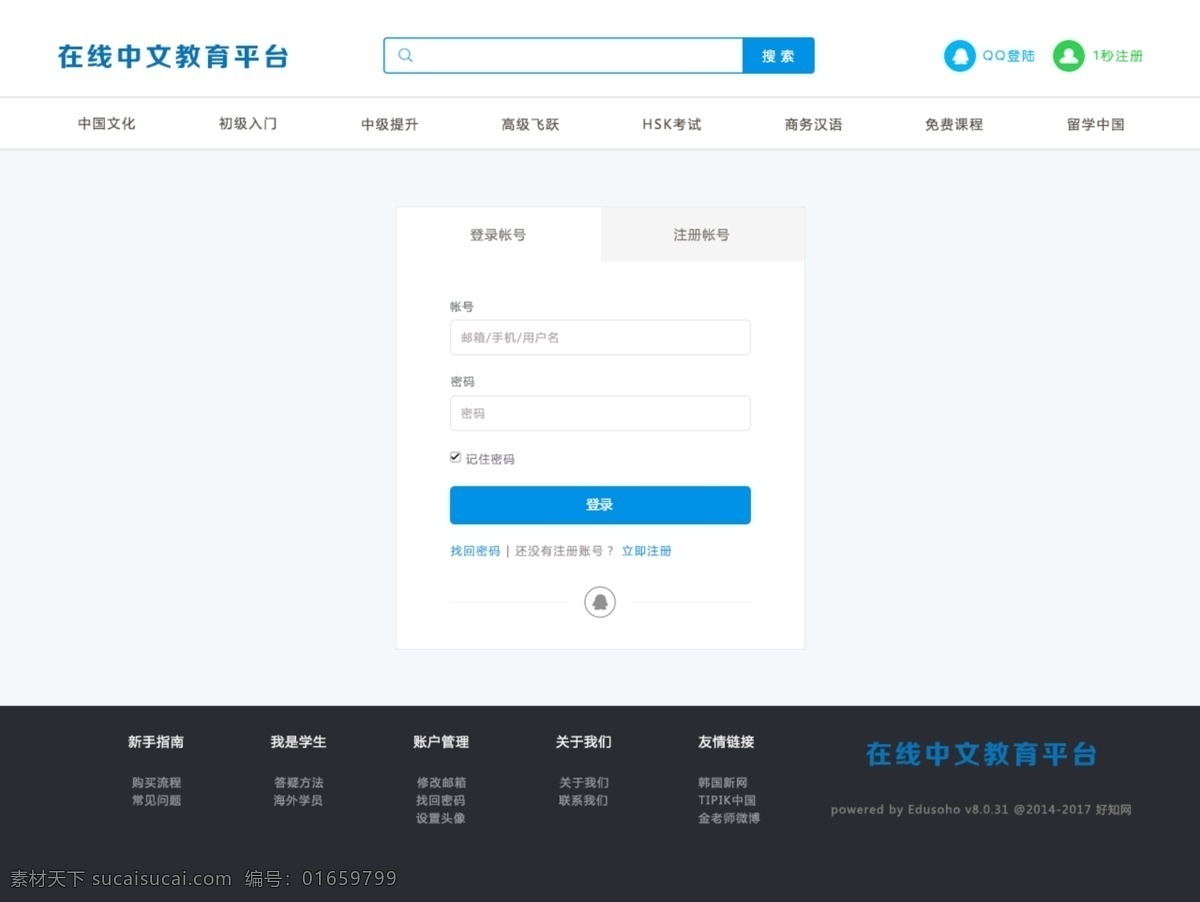Toggle the 记住密码 checkbox
Screen dimensions: 1200x902
[455, 457]
